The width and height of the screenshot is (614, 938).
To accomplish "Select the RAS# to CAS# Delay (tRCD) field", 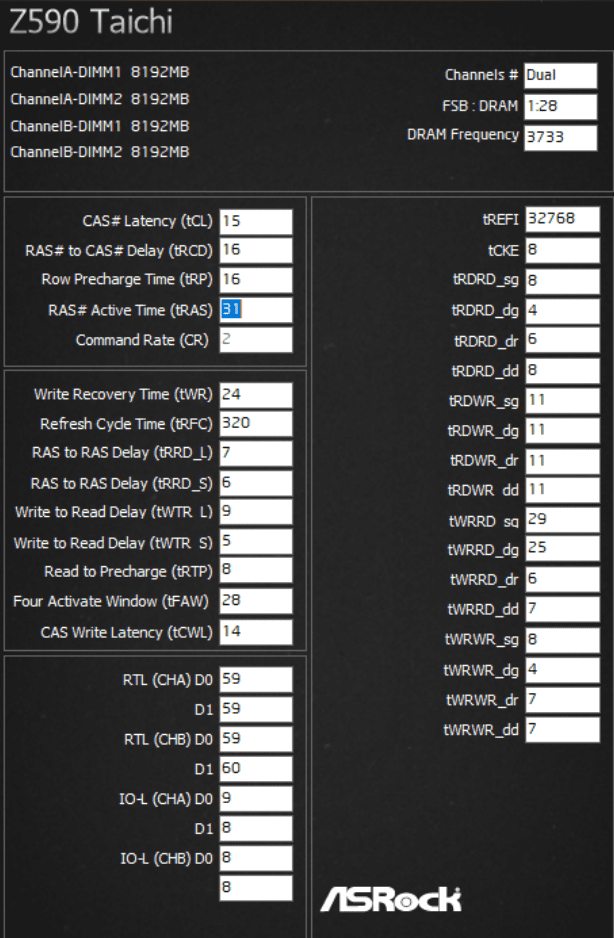I will coord(256,250).
